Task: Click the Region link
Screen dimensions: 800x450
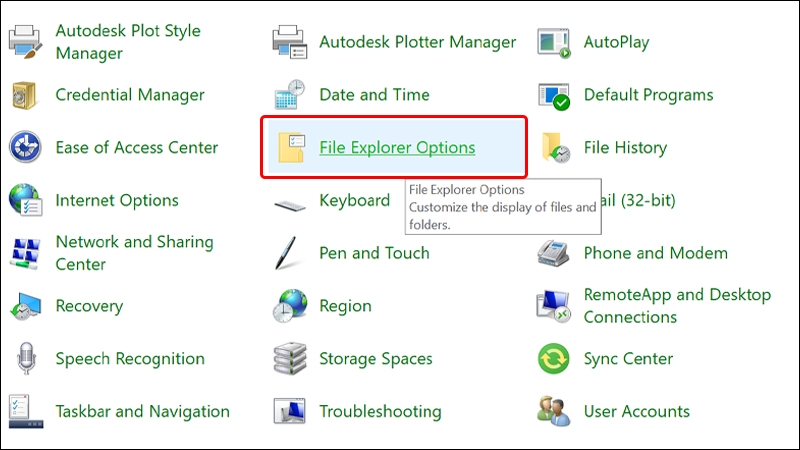Action: tap(345, 306)
